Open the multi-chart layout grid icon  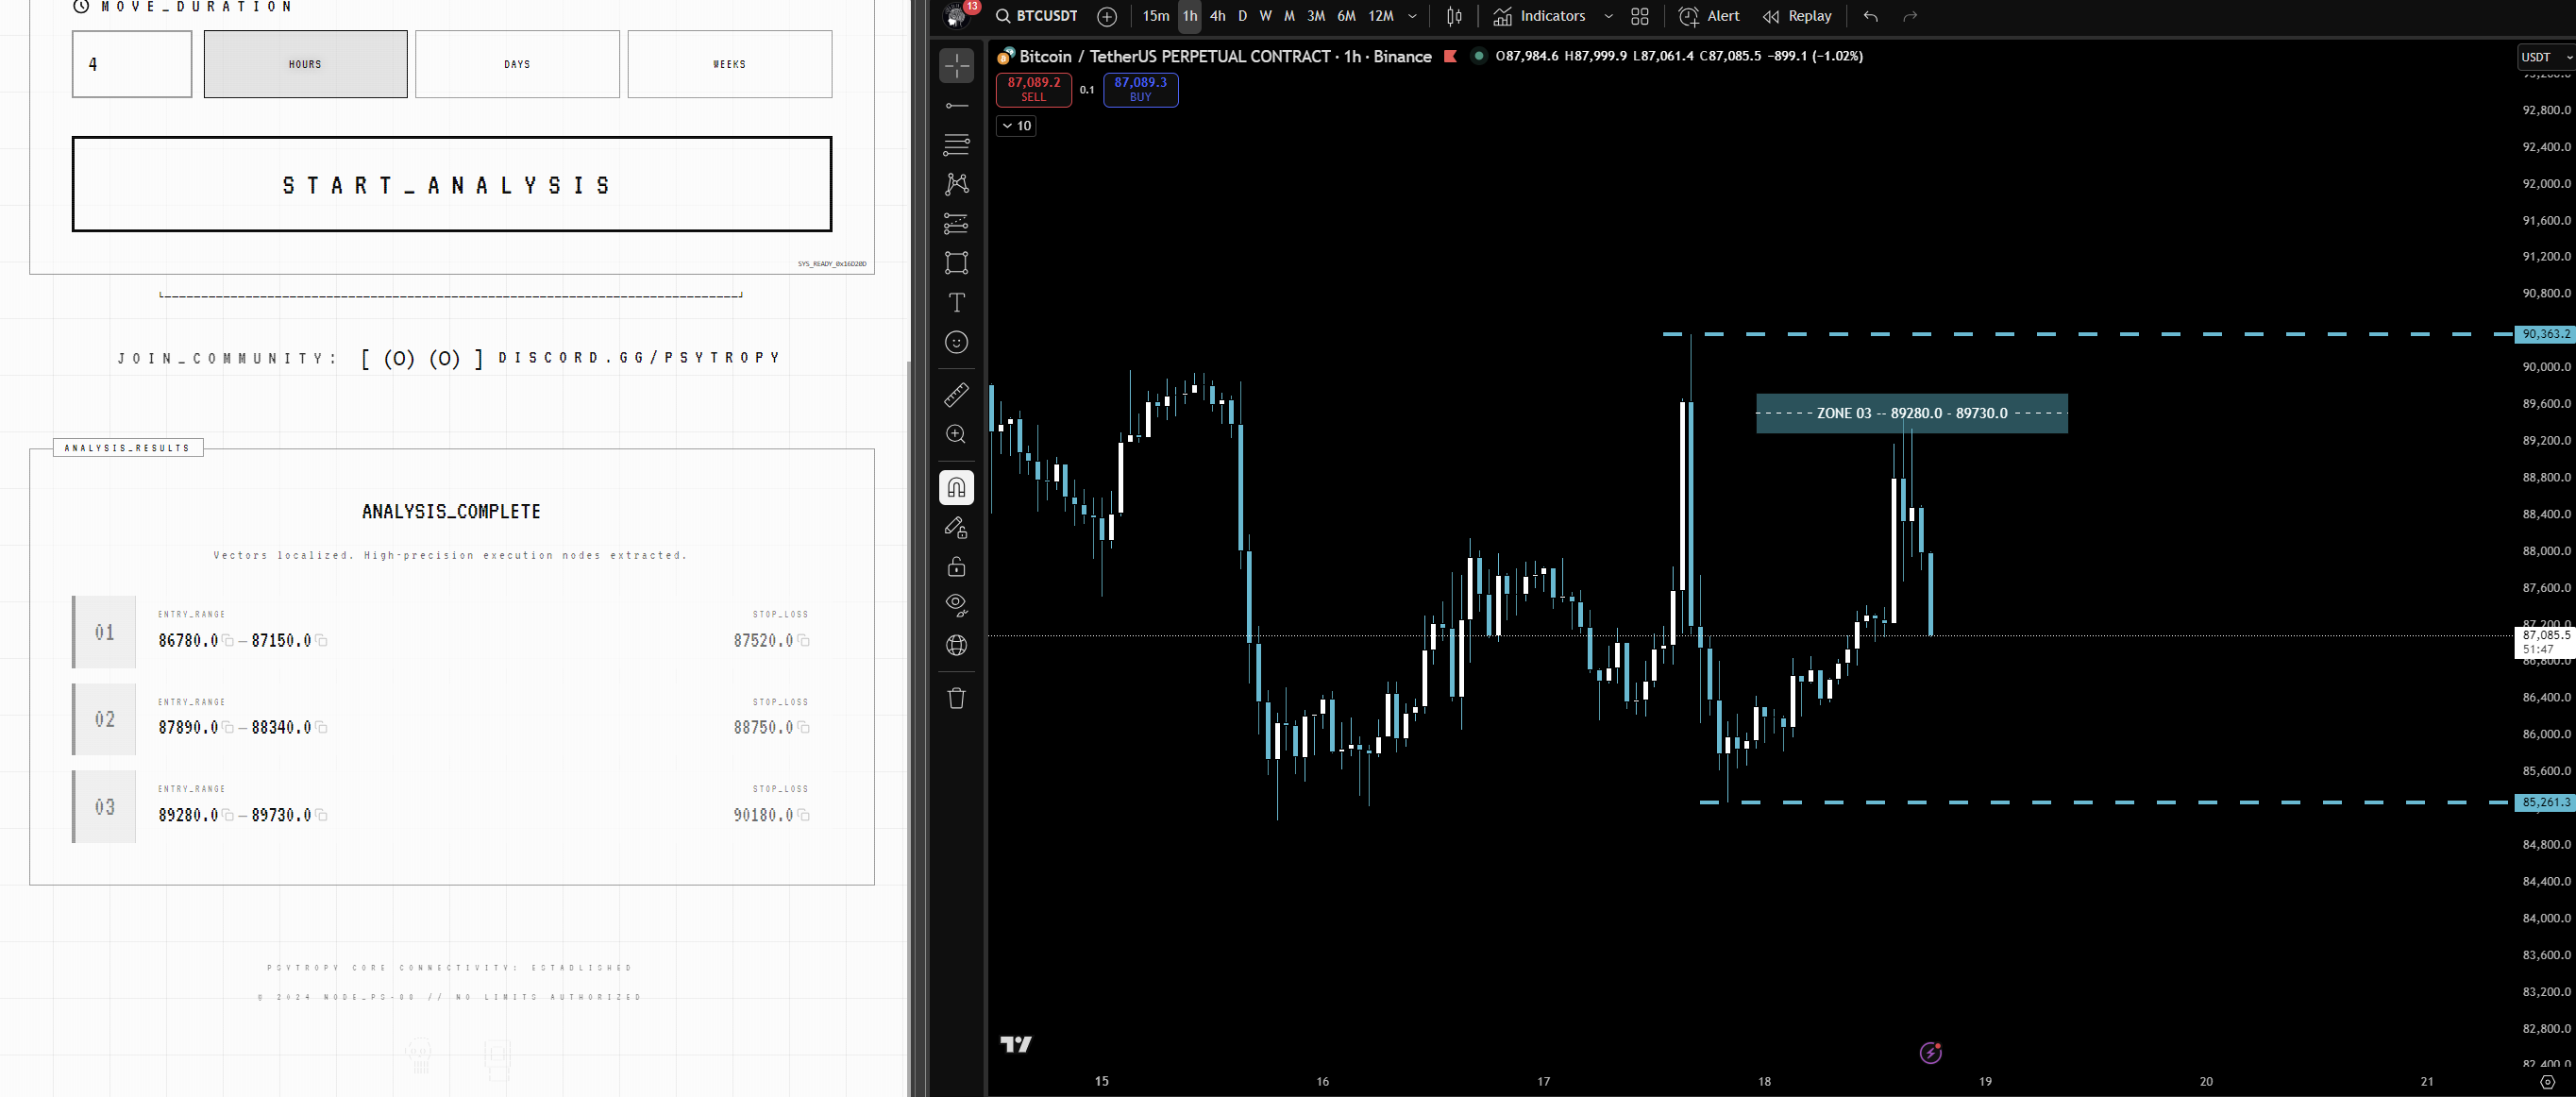(1640, 16)
